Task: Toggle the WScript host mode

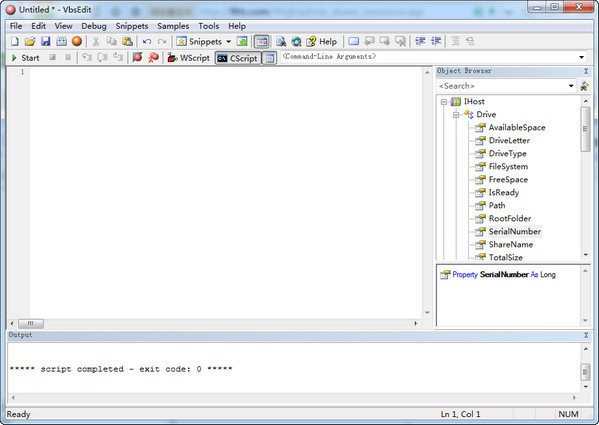Action: coord(189,58)
